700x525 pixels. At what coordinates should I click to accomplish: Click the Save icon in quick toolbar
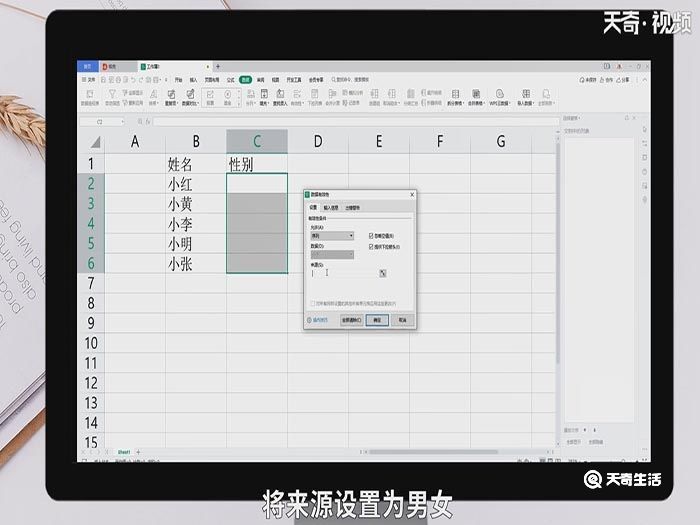click(x=103, y=79)
